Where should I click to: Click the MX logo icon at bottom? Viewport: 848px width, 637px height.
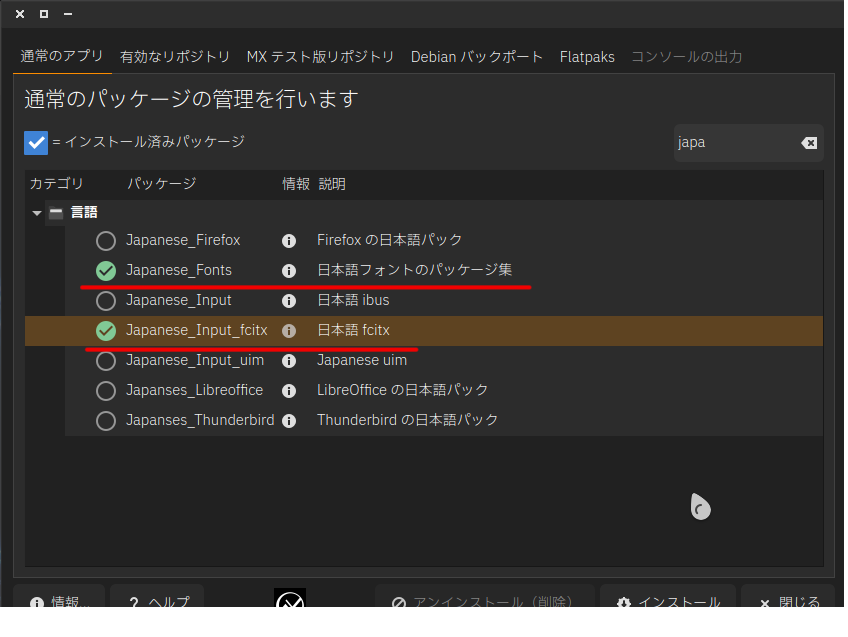click(x=290, y=599)
